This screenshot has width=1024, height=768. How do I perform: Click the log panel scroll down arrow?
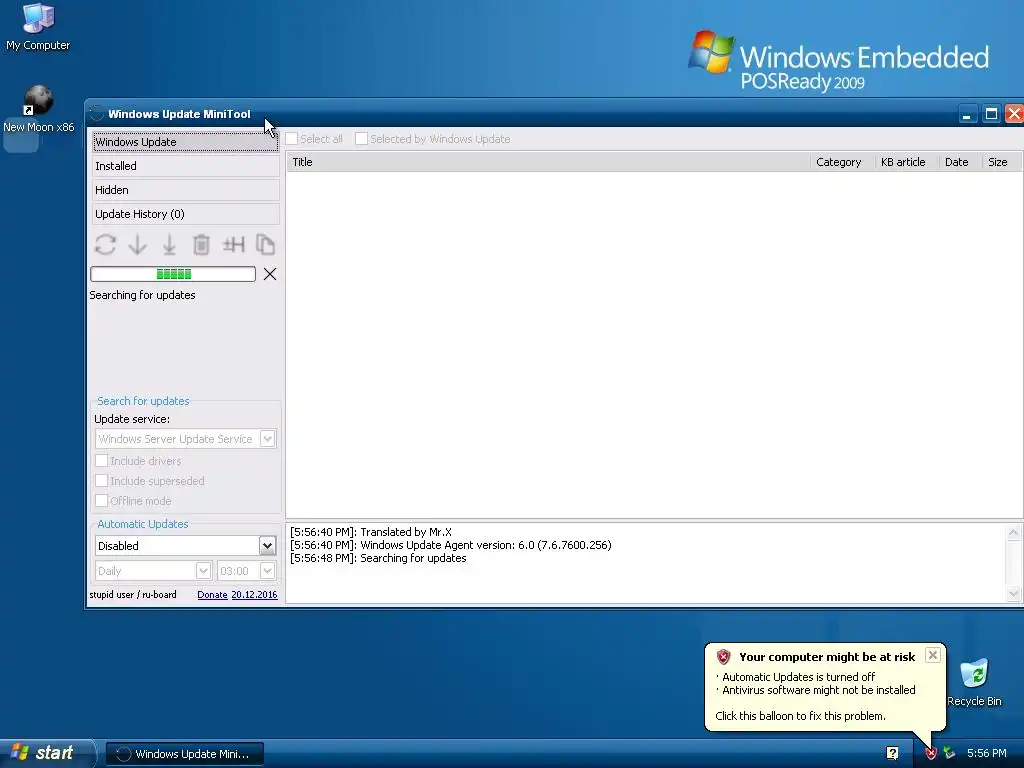(1014, 594)
